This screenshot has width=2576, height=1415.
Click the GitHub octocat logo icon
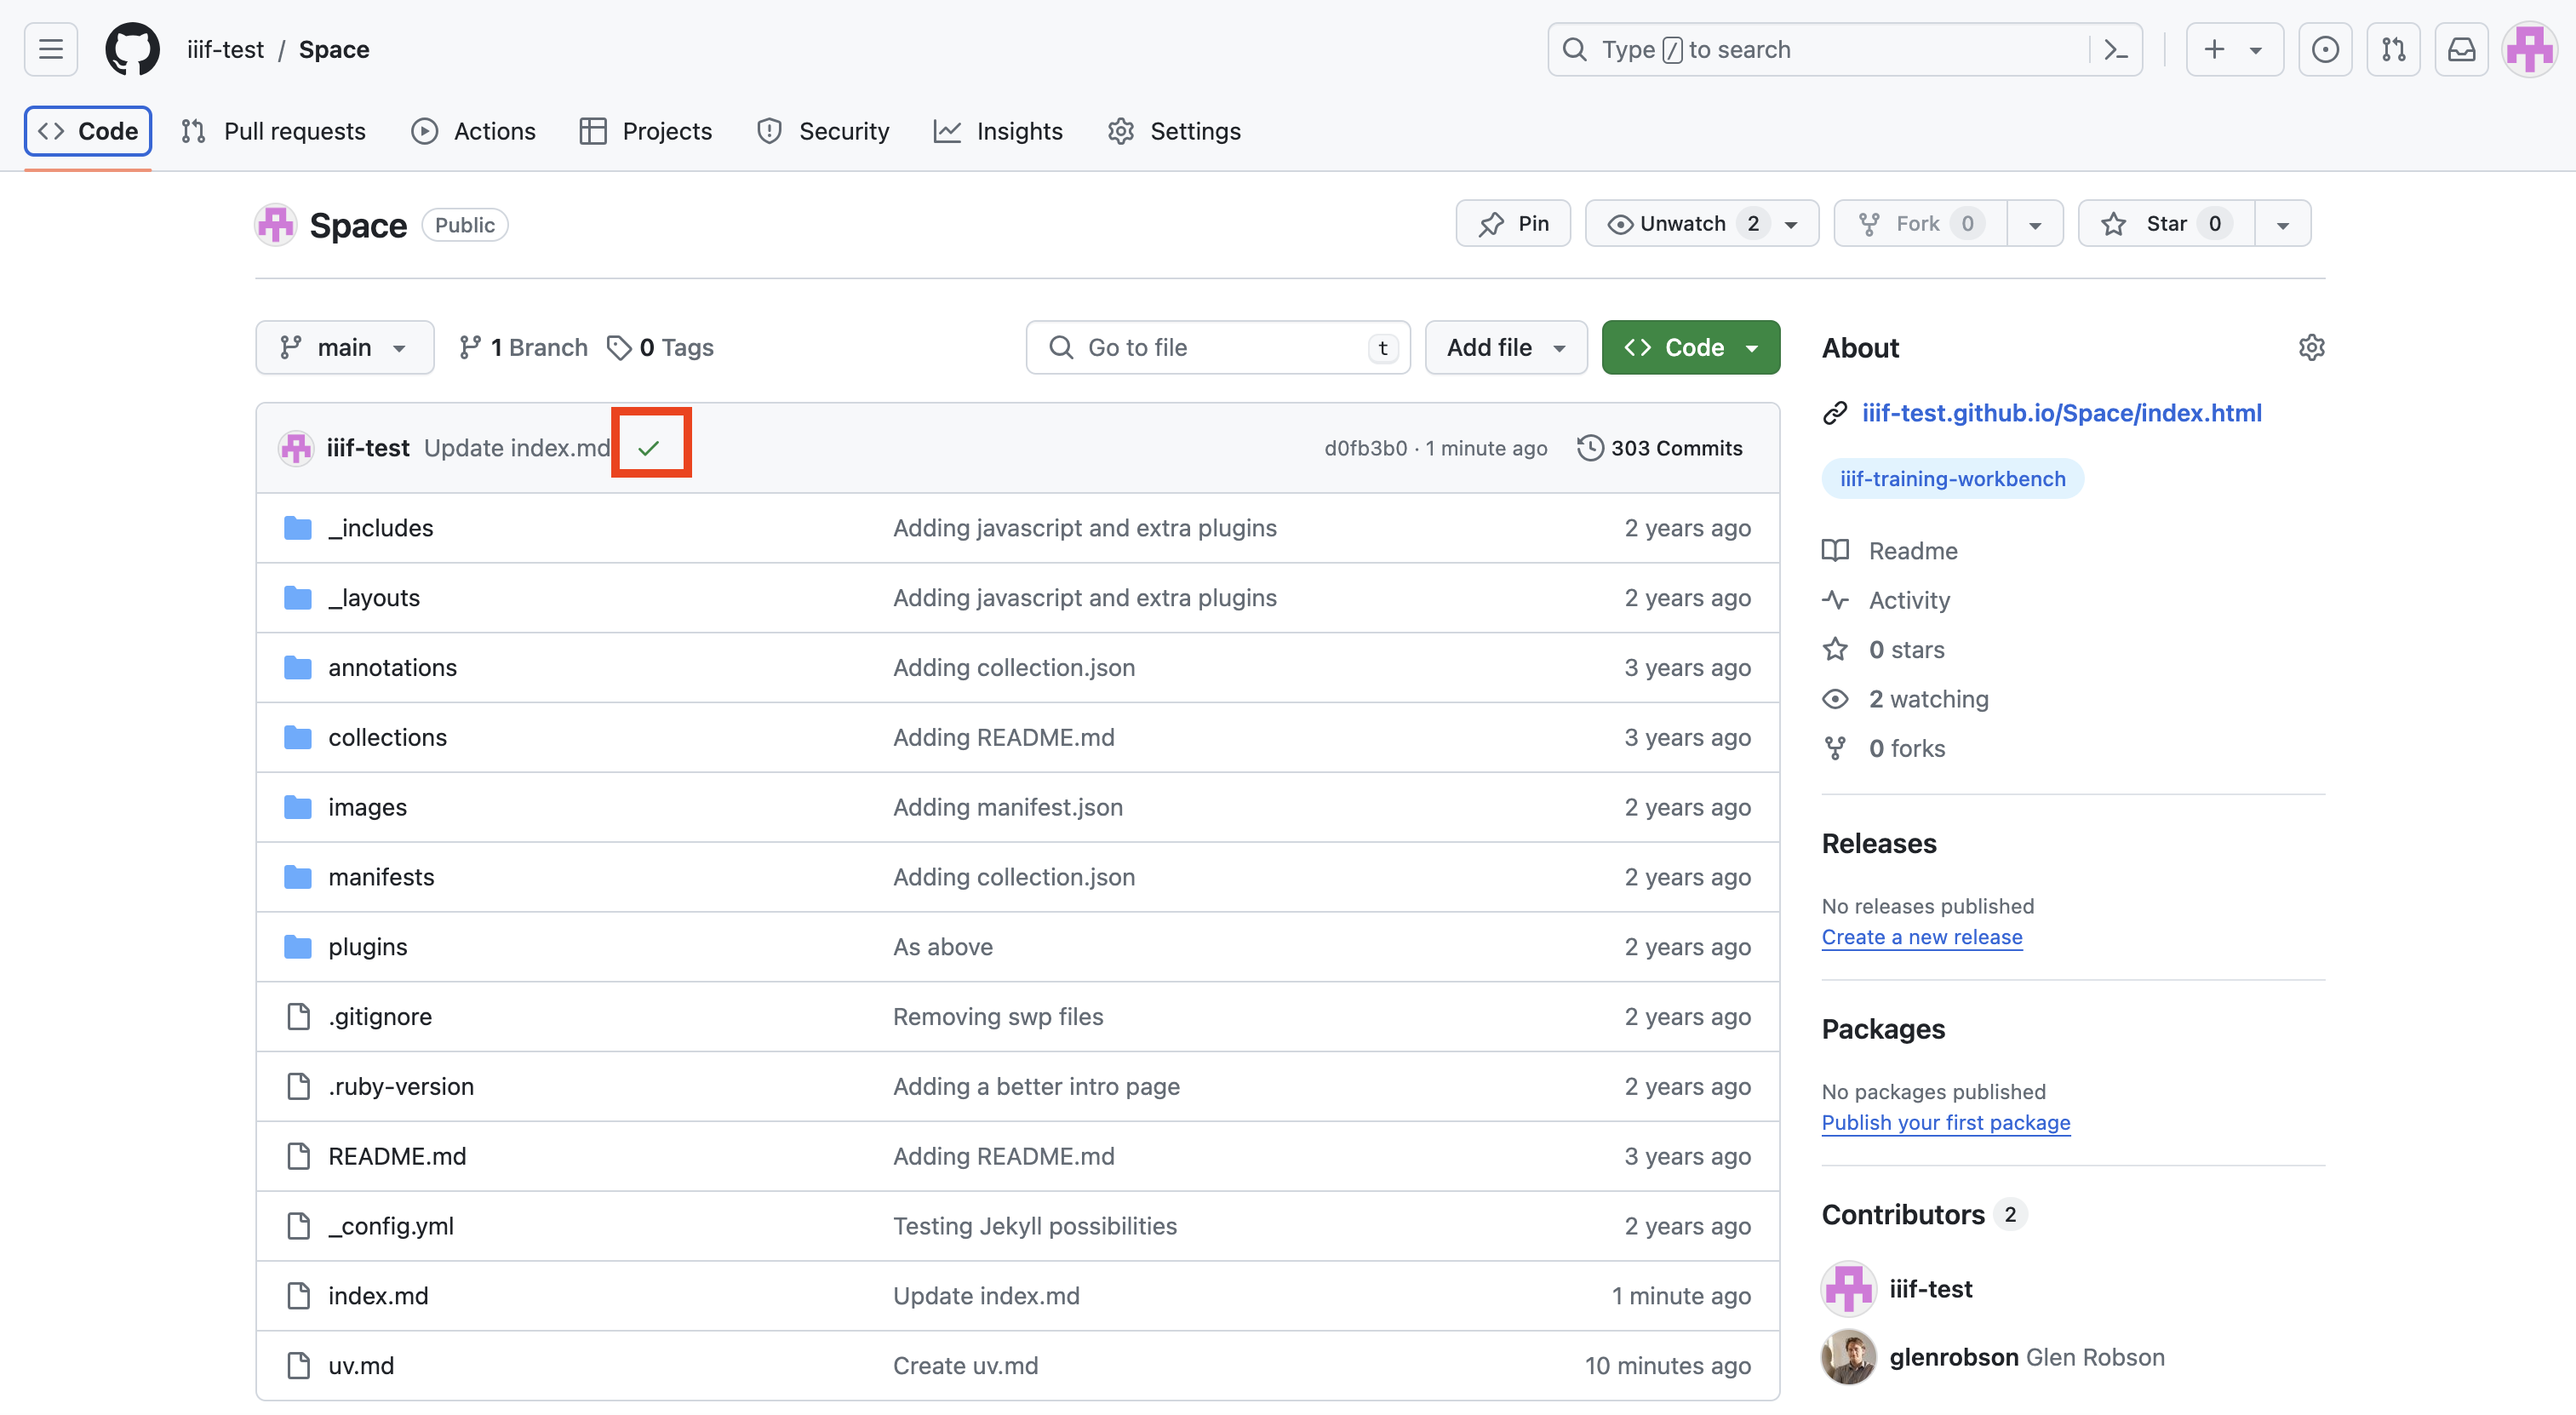point(130,49)
